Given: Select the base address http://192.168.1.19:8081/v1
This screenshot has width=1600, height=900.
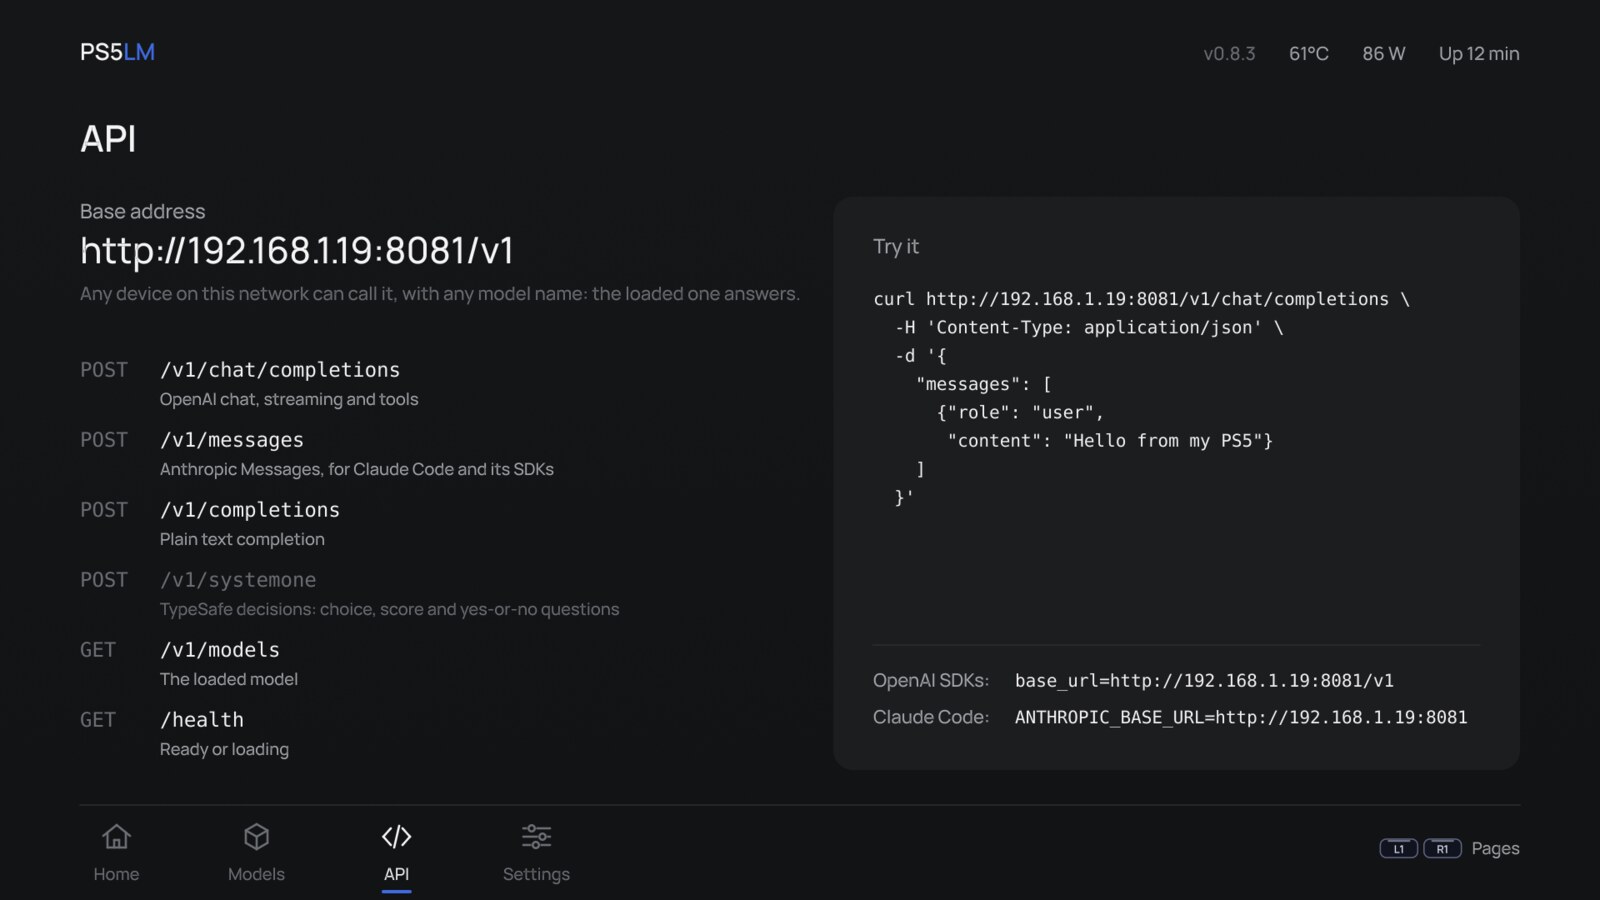Looking at the screenshot, I should pos(297,250).
